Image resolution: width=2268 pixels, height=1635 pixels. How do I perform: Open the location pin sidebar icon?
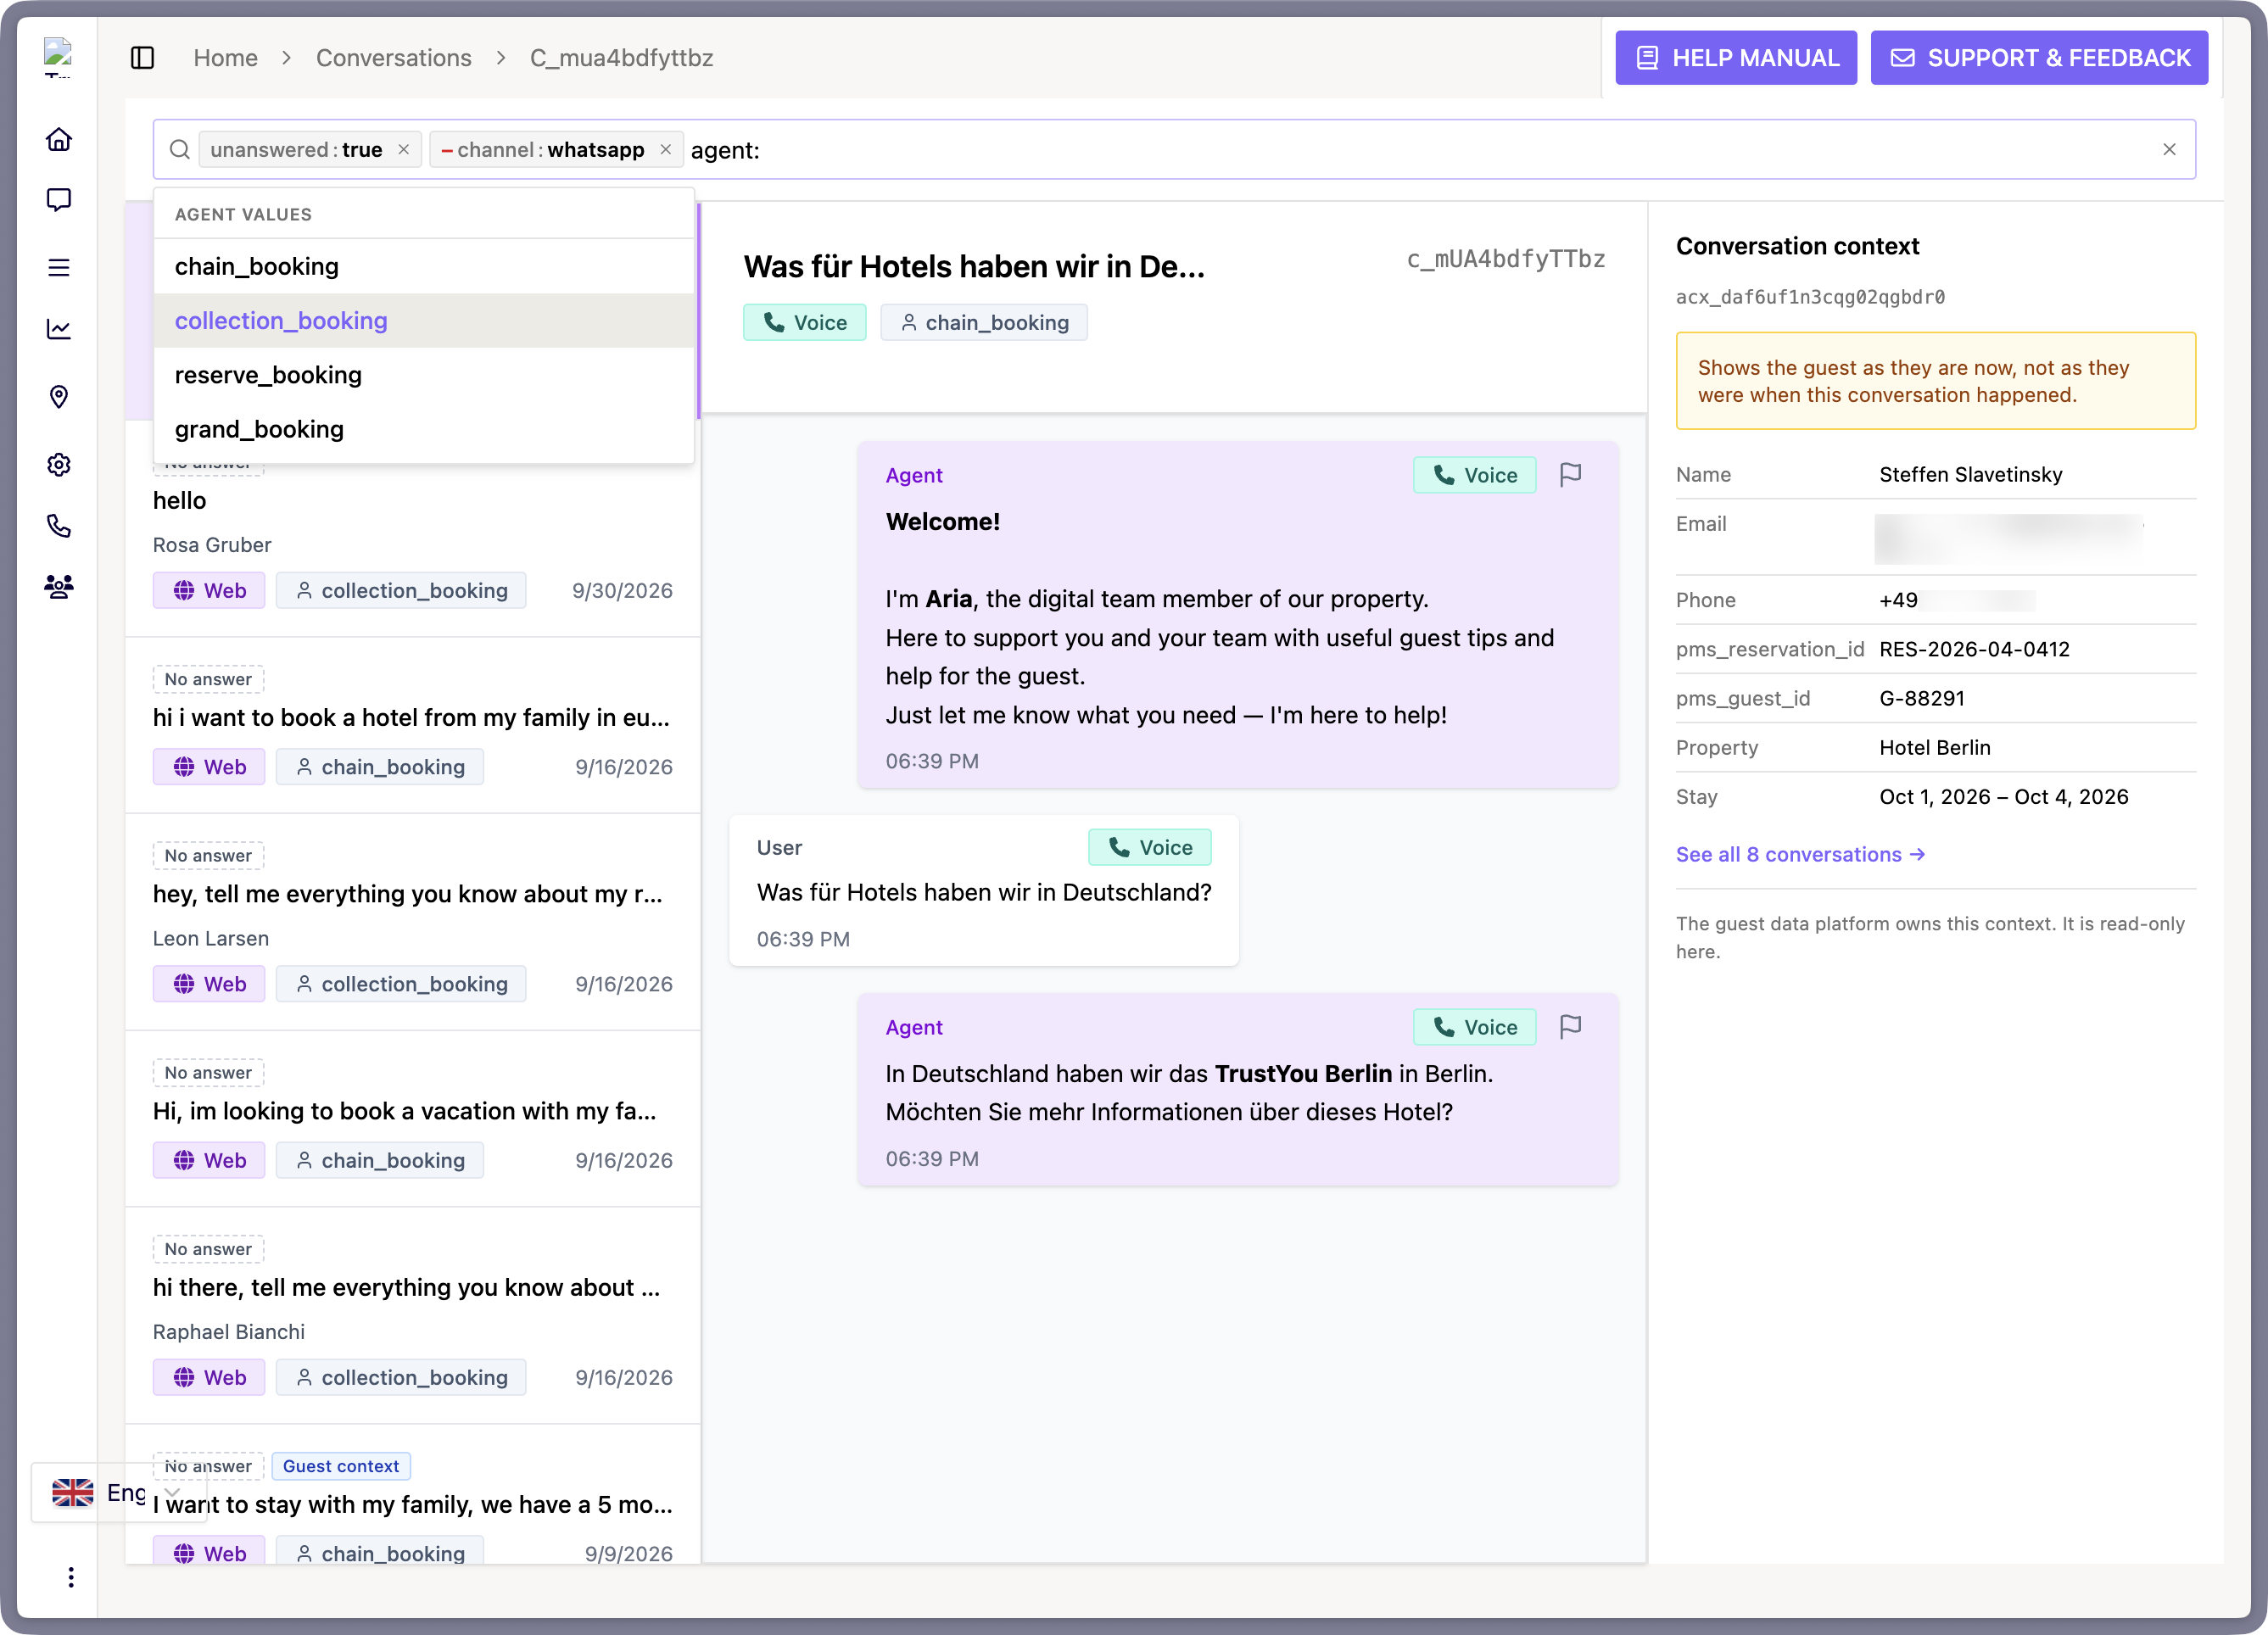coord(59,397)
